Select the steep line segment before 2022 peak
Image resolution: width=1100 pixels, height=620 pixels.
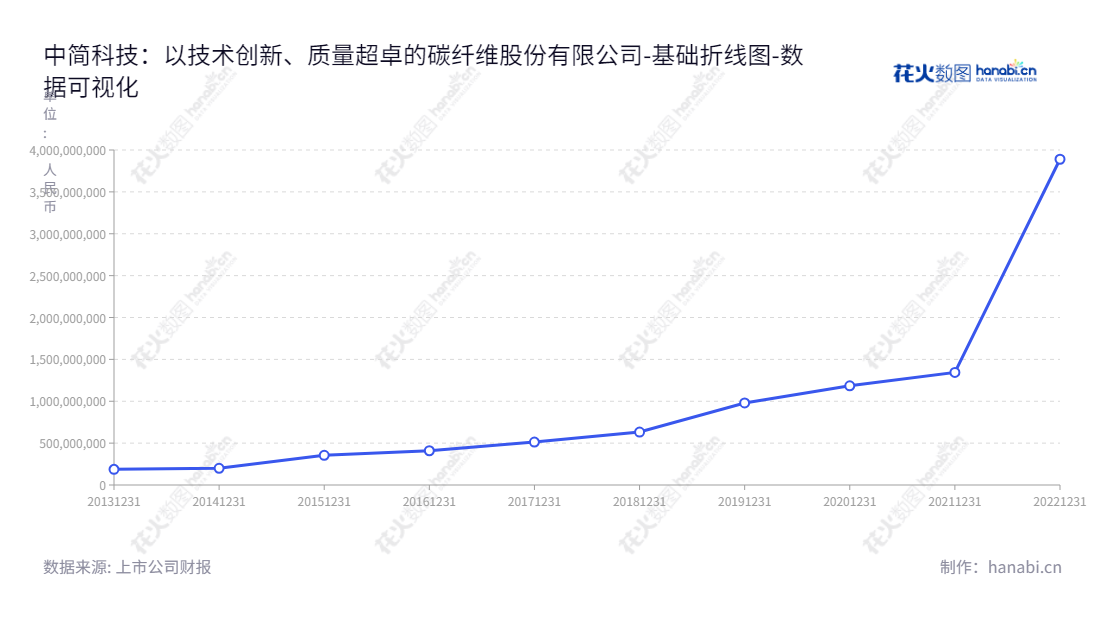tap(1005, 265)
